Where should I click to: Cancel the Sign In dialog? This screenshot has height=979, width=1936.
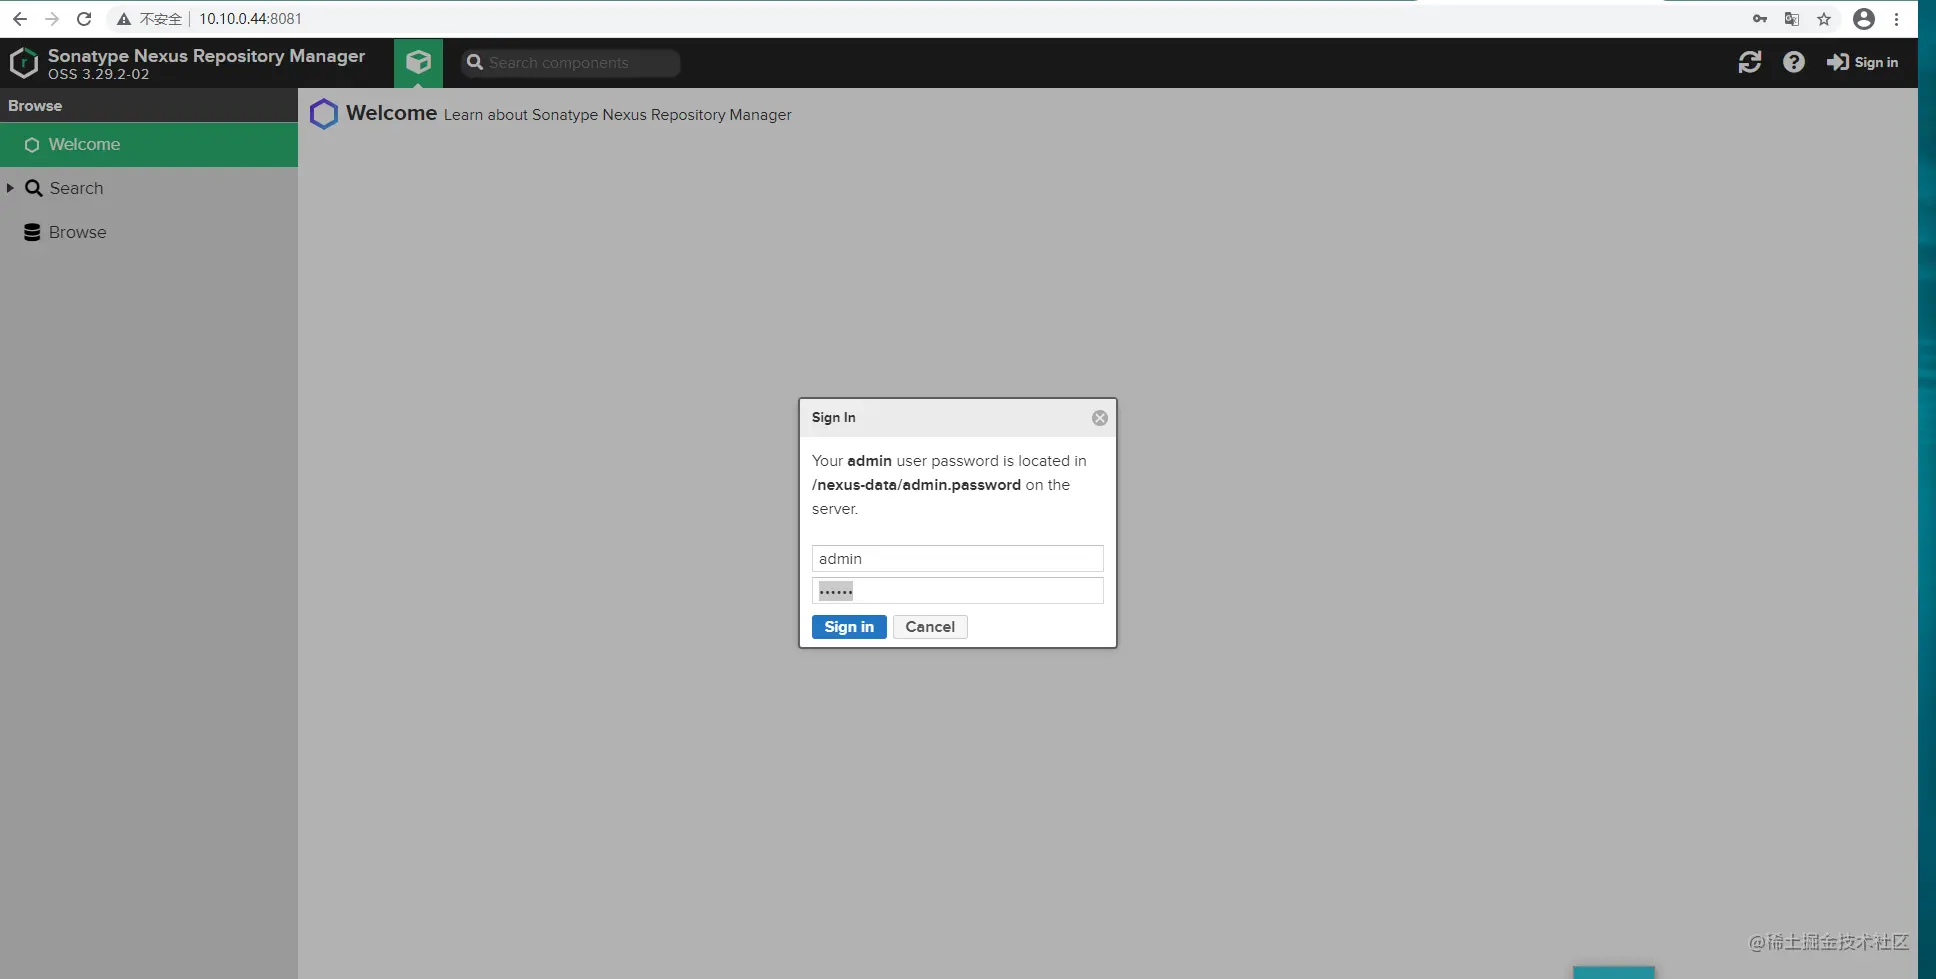click(x=930, y=627)
